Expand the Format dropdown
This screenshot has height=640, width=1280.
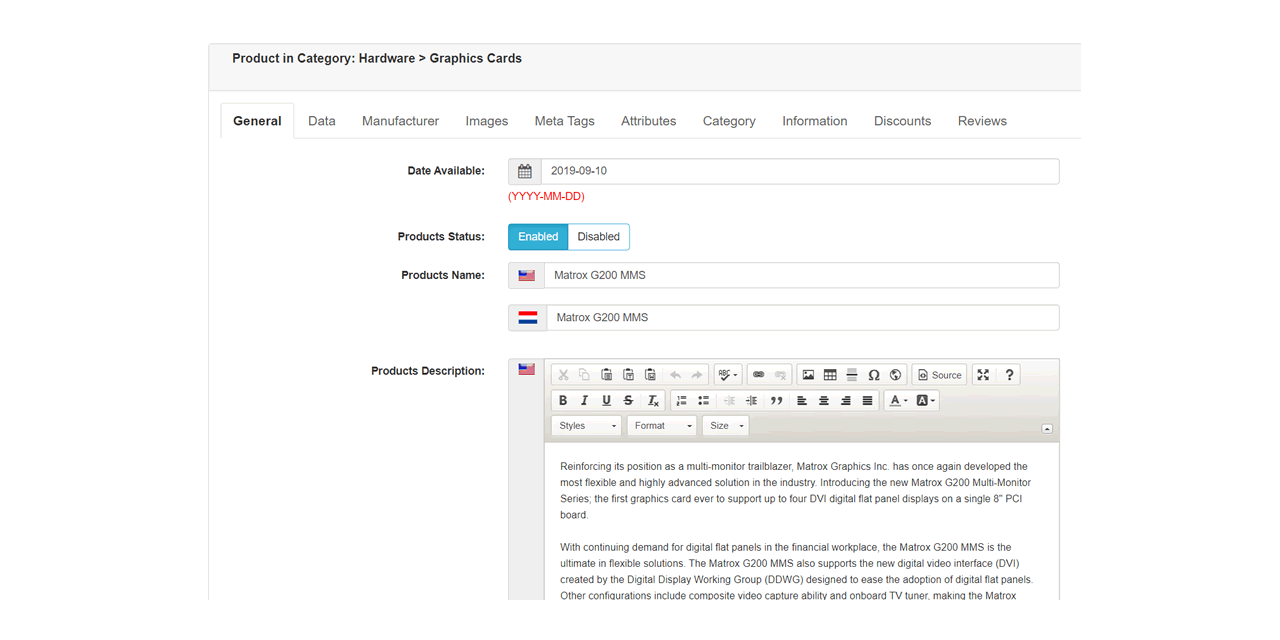click(662, 426)
